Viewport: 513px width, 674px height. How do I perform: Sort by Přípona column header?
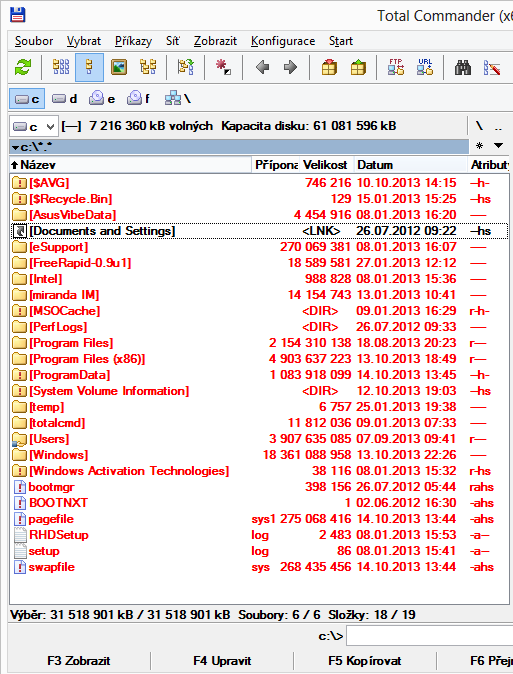tap(276, 165)
